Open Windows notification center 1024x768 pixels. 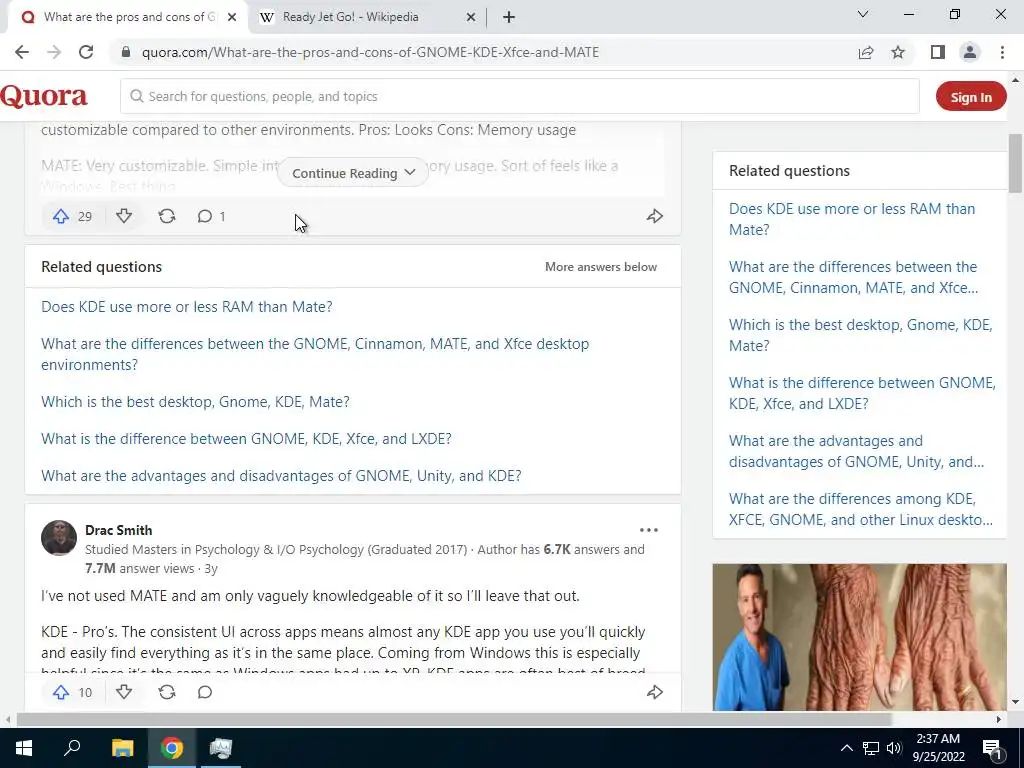(x=991, y=748)
